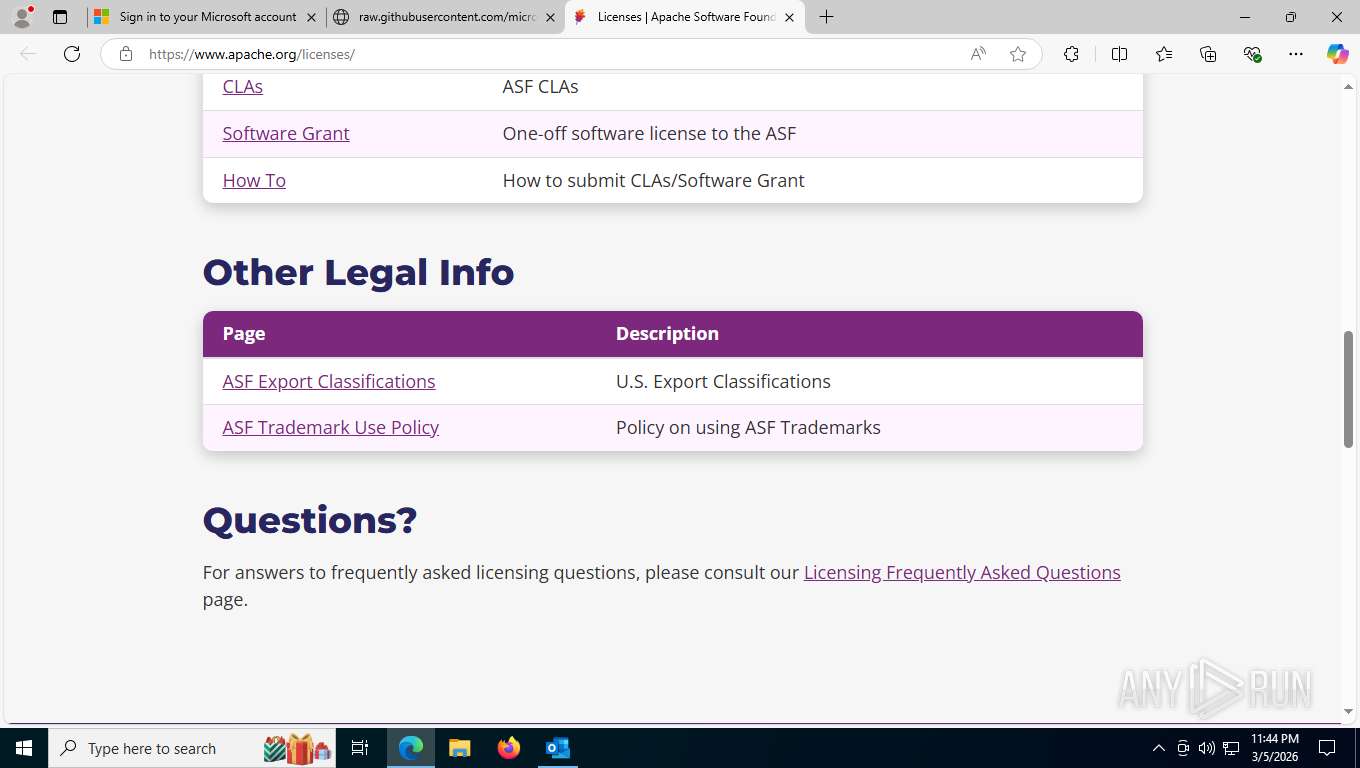Screen dimensions: 1360x768
Task: Follow the How To link
Action: tap(254, 181)
